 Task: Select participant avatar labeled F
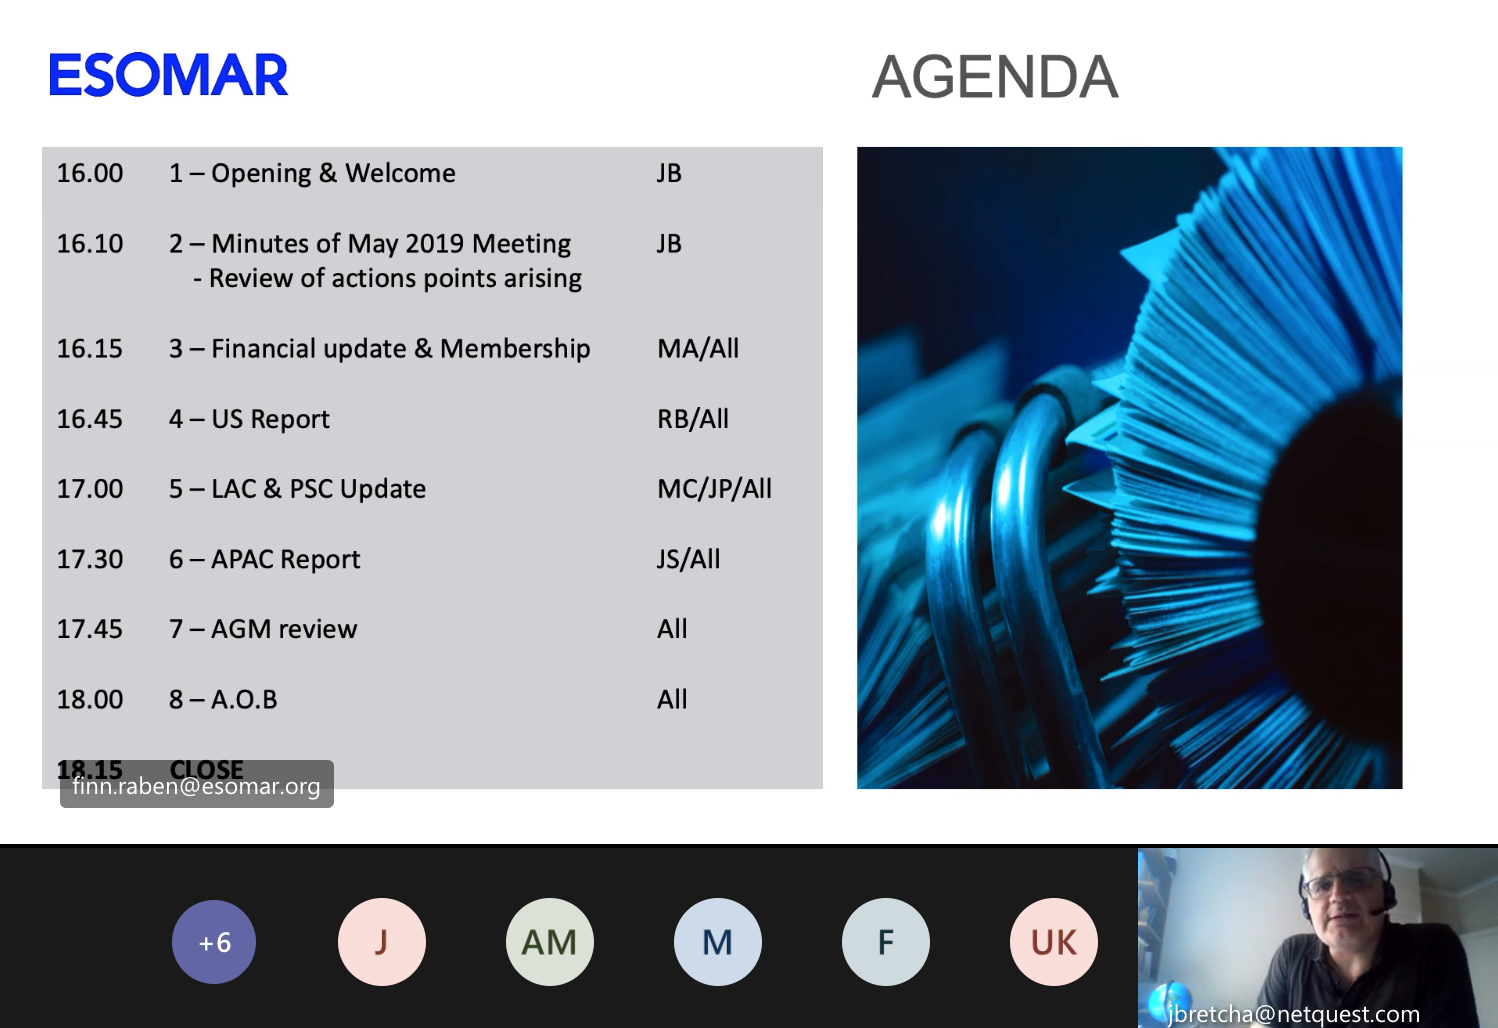pos(886,942)
